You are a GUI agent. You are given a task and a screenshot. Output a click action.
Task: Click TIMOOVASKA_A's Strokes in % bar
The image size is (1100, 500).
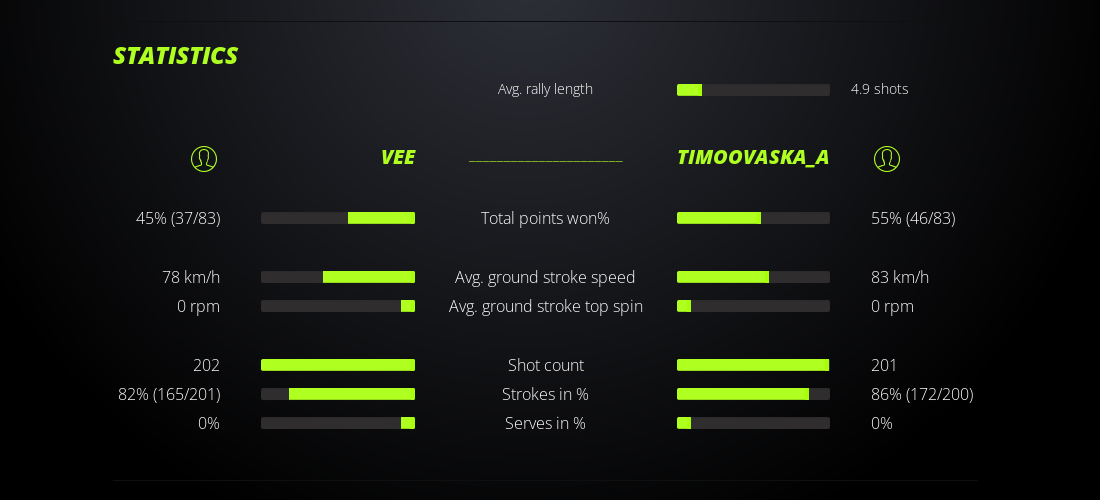point(753,394)
